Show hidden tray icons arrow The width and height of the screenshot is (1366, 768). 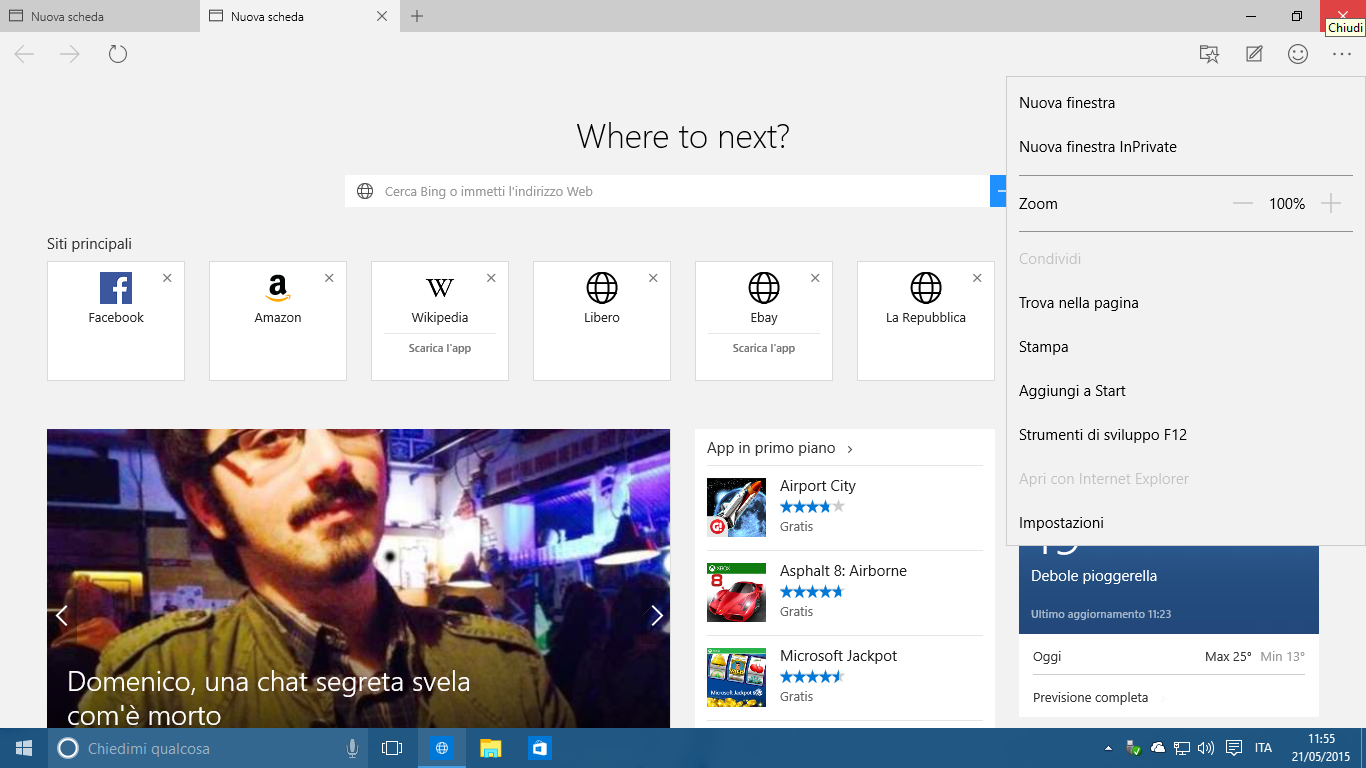point(1107,748)
